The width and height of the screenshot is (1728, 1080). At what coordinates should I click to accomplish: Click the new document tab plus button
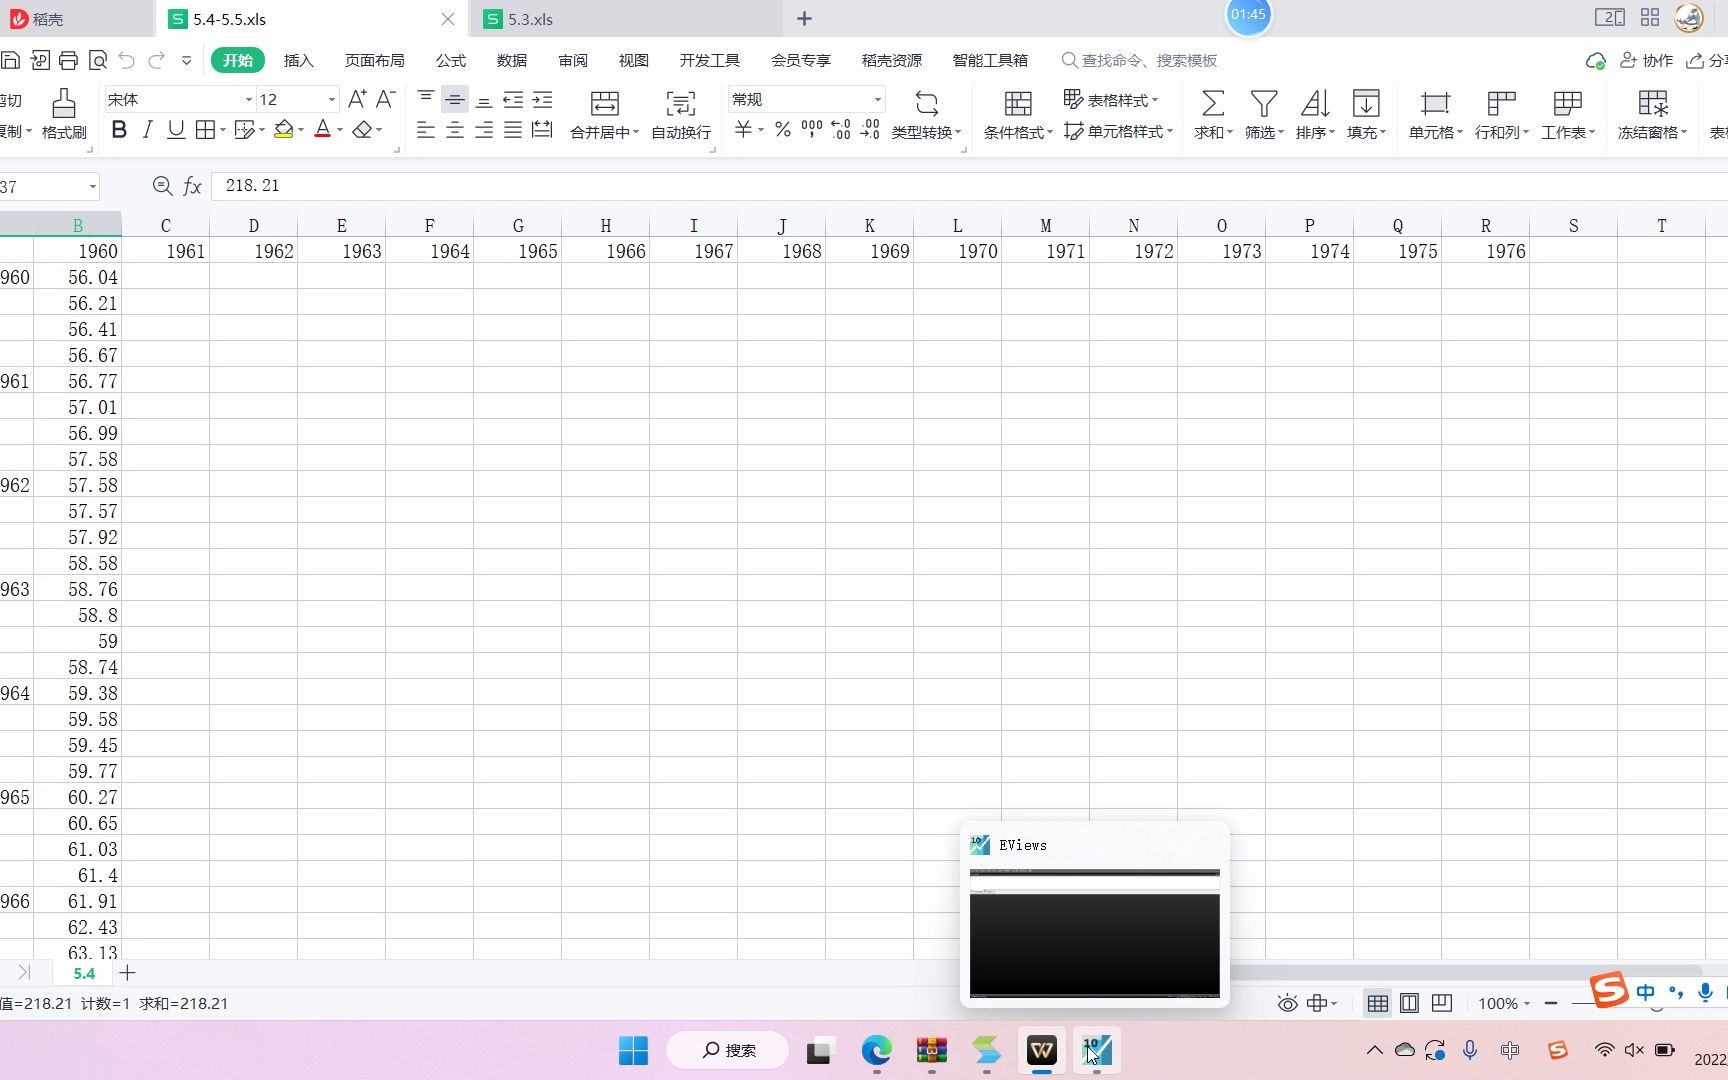[804, 19]
